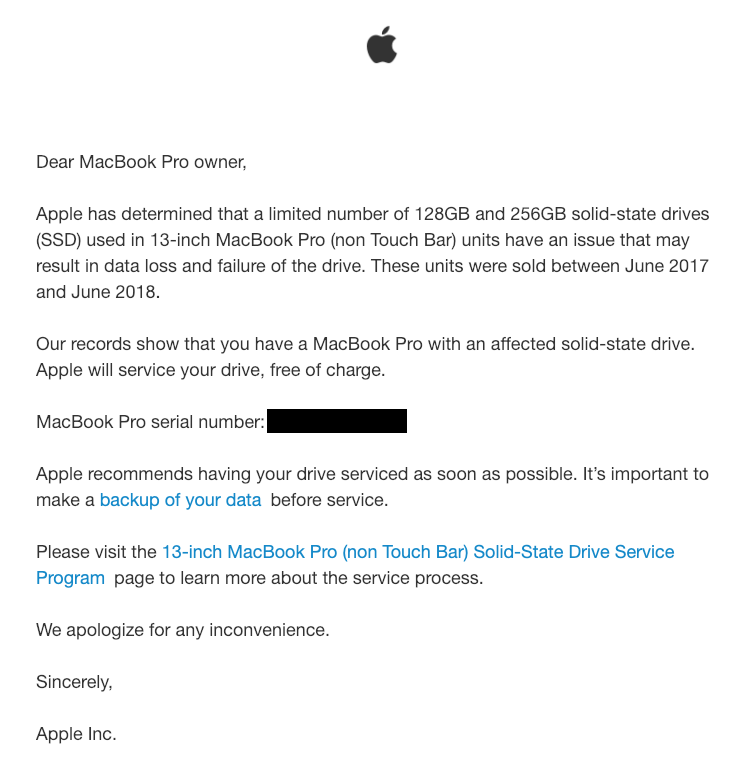Click the Apple logo at top

coord(382,45)
